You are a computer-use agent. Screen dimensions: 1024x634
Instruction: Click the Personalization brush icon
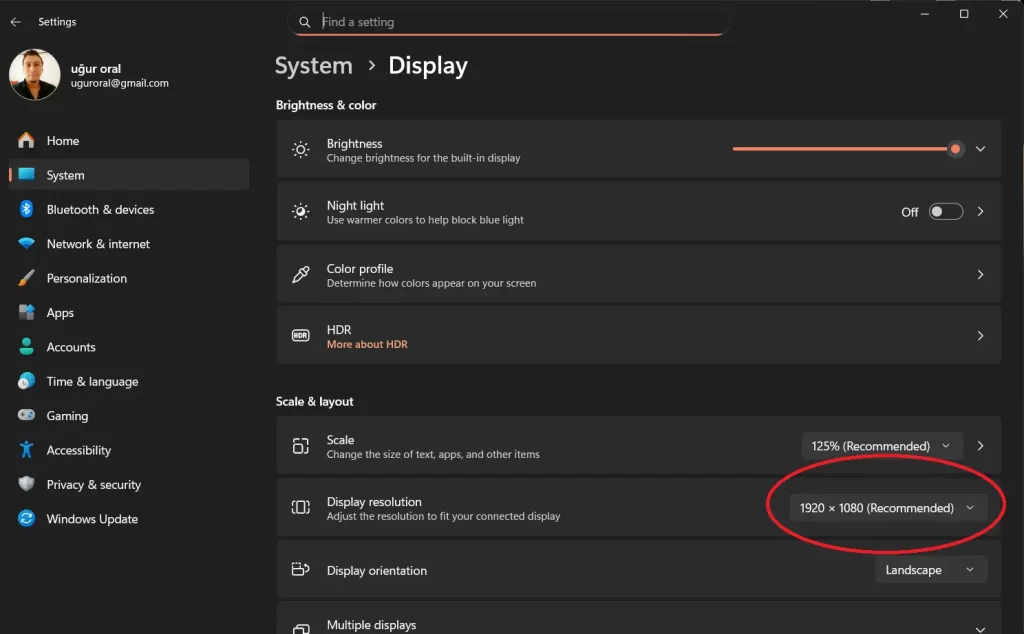27,278
